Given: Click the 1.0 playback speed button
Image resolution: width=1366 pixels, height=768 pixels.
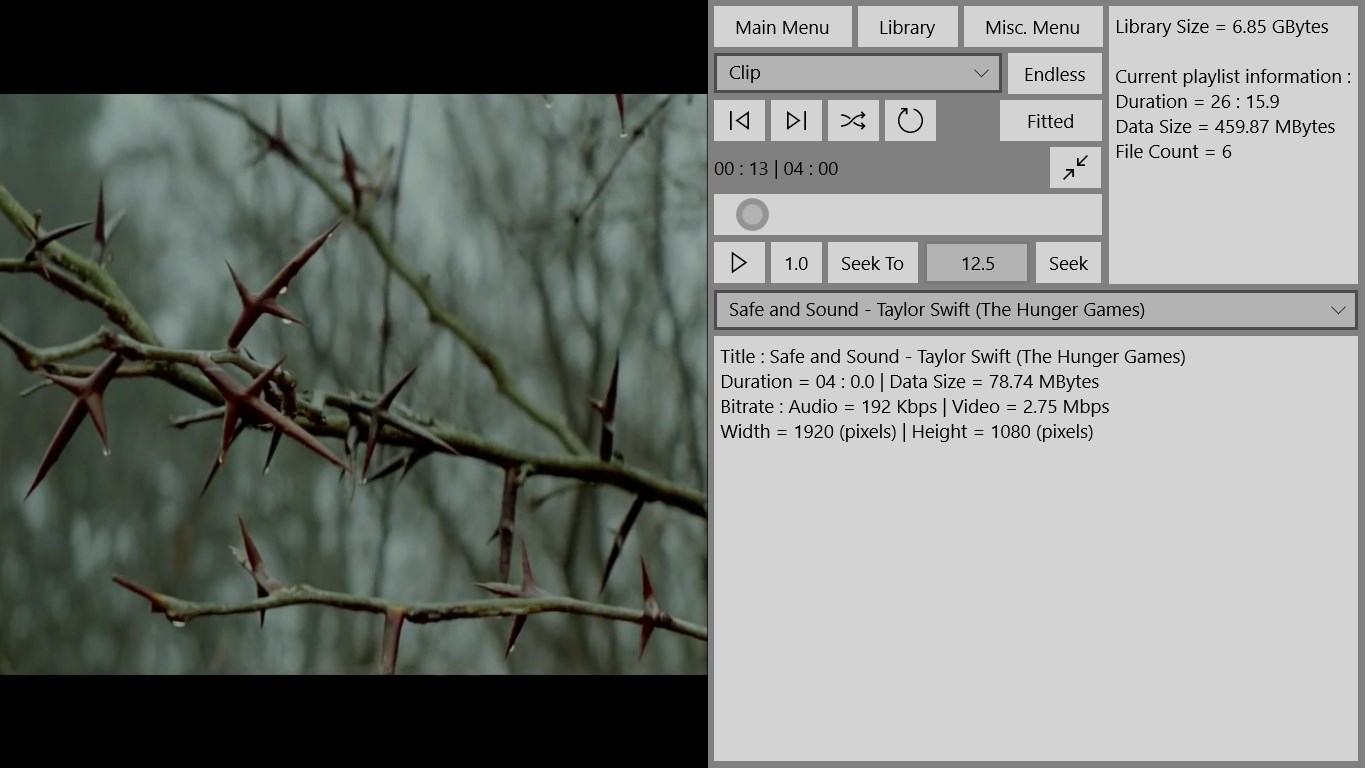Looking at the screenshot, I should pos(796,263).
